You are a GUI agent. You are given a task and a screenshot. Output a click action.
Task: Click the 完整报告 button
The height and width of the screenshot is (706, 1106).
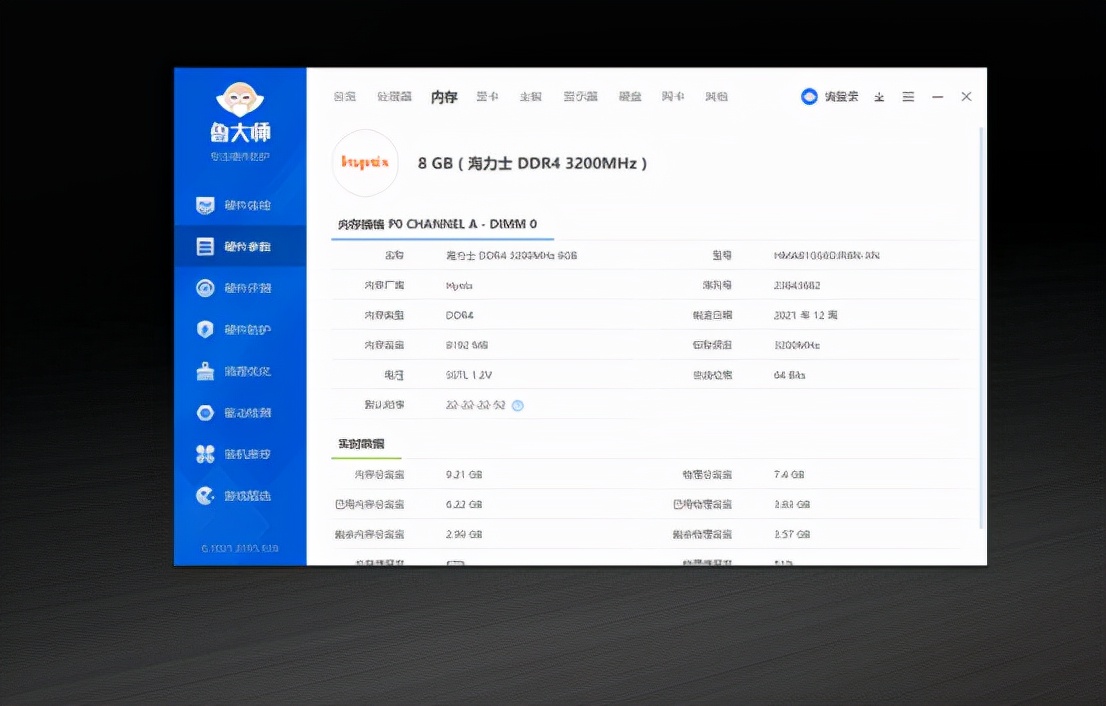(x=830, y=97)
